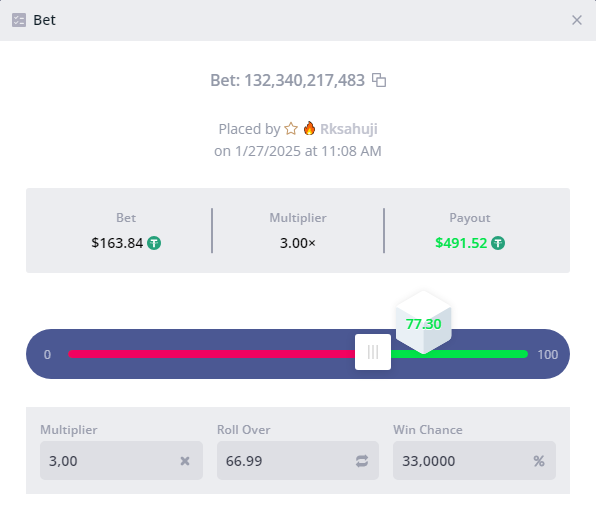This screenshot has height=517, width=596.
Task: Copy the bet ID with copy icon
Action: (379, 80)
